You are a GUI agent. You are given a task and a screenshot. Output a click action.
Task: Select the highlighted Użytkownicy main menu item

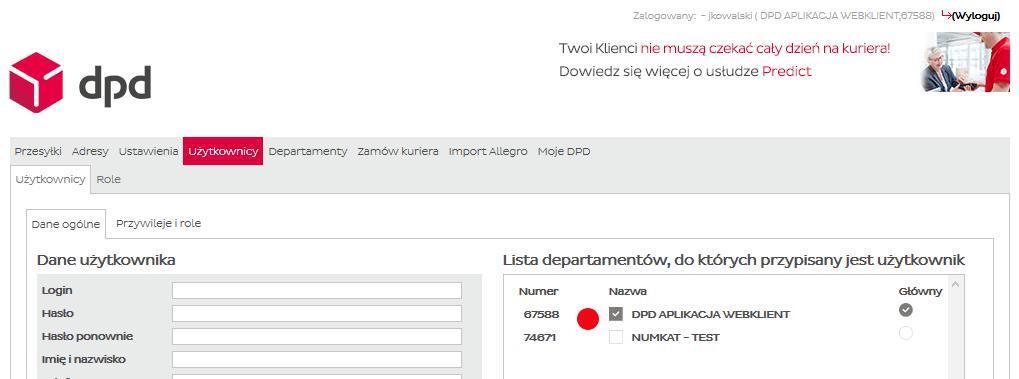click(223, 151)
